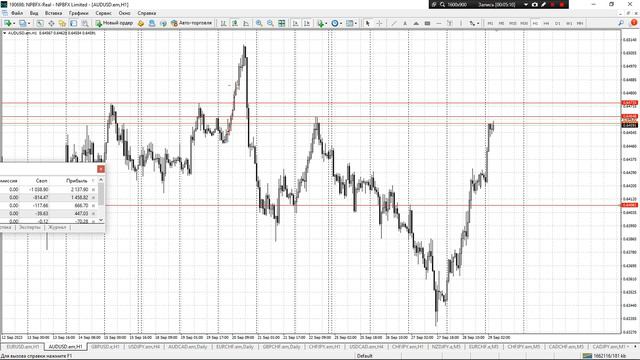Toggle the Terminal window icon
This screenshot has width=640, height=360.
73,23
